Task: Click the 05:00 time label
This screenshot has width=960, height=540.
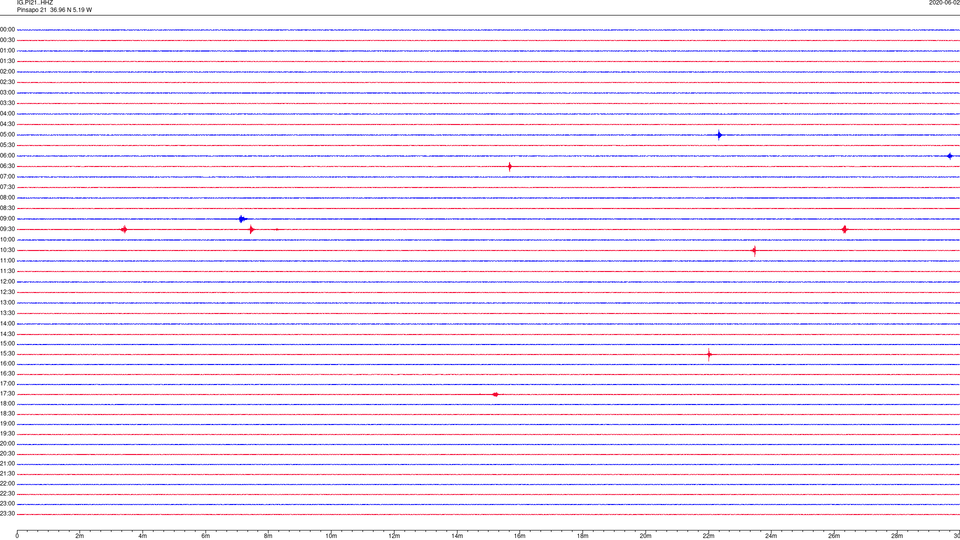Action: tap(7, 135)
